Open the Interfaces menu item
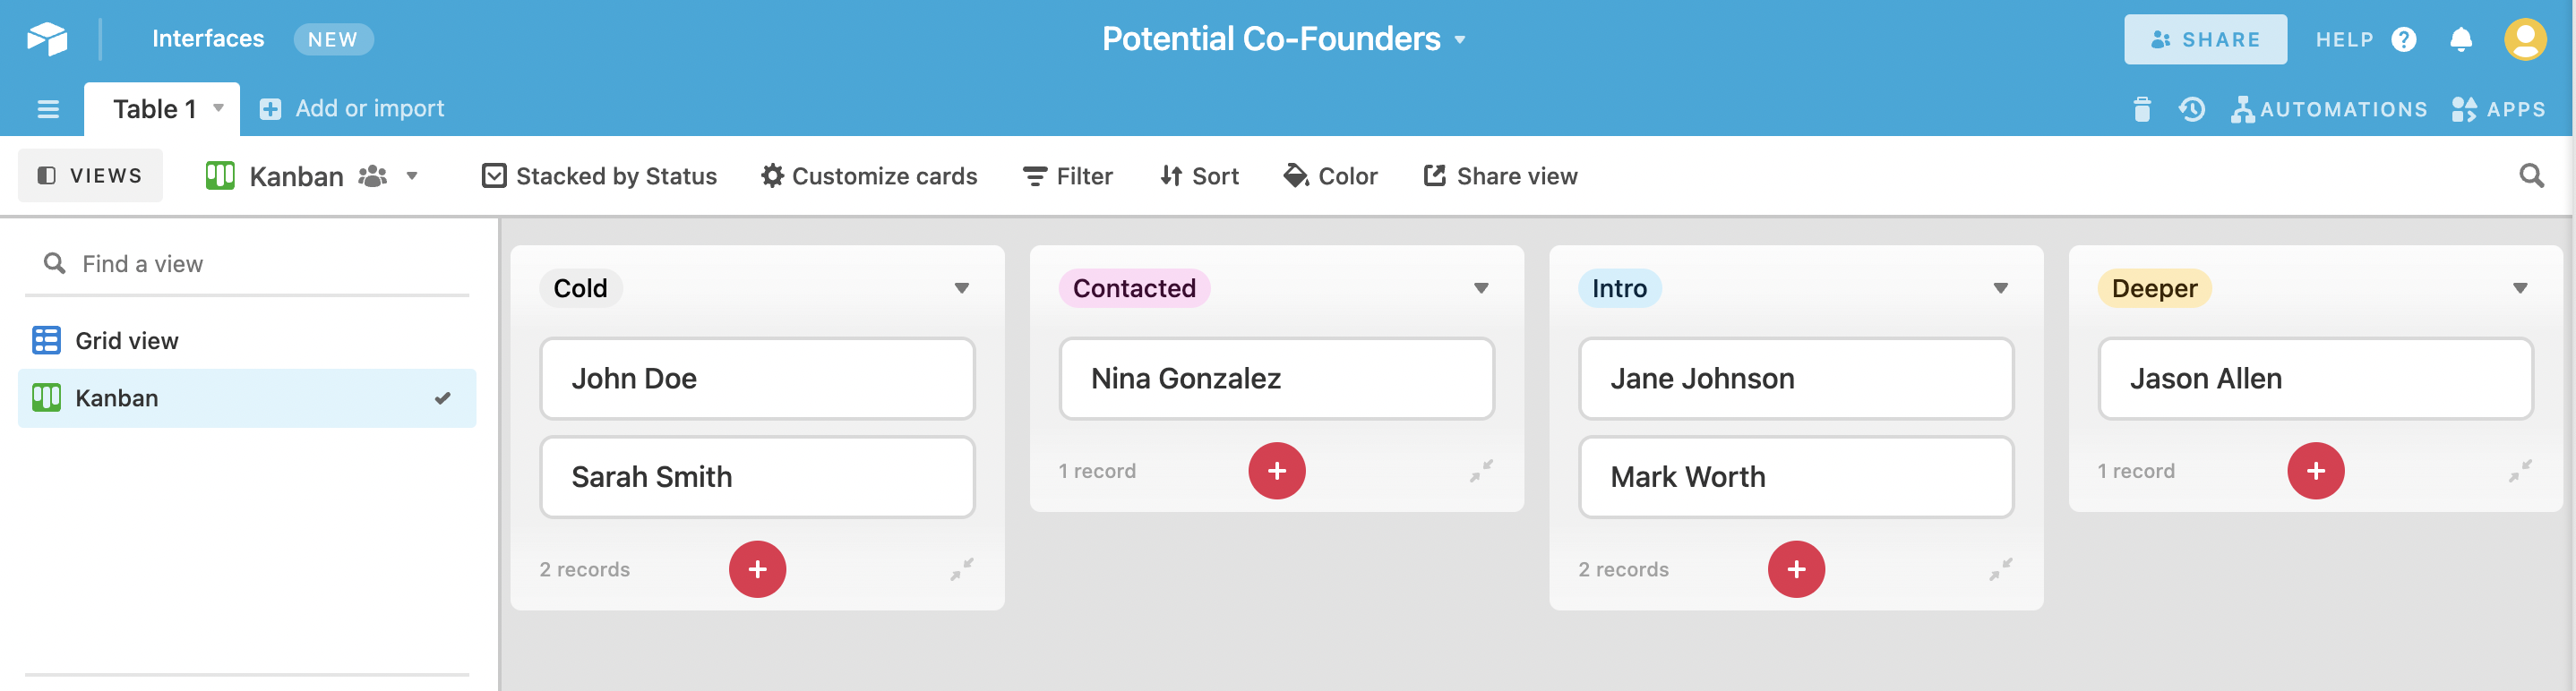Screen dimensions: 2576x691 [208, 39]
